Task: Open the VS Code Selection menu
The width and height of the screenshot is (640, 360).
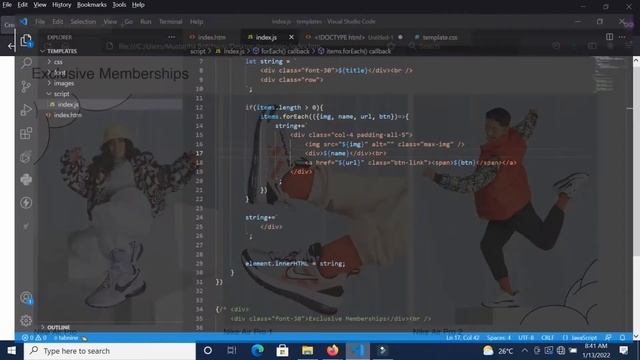Action: click(x=83, y=22)
